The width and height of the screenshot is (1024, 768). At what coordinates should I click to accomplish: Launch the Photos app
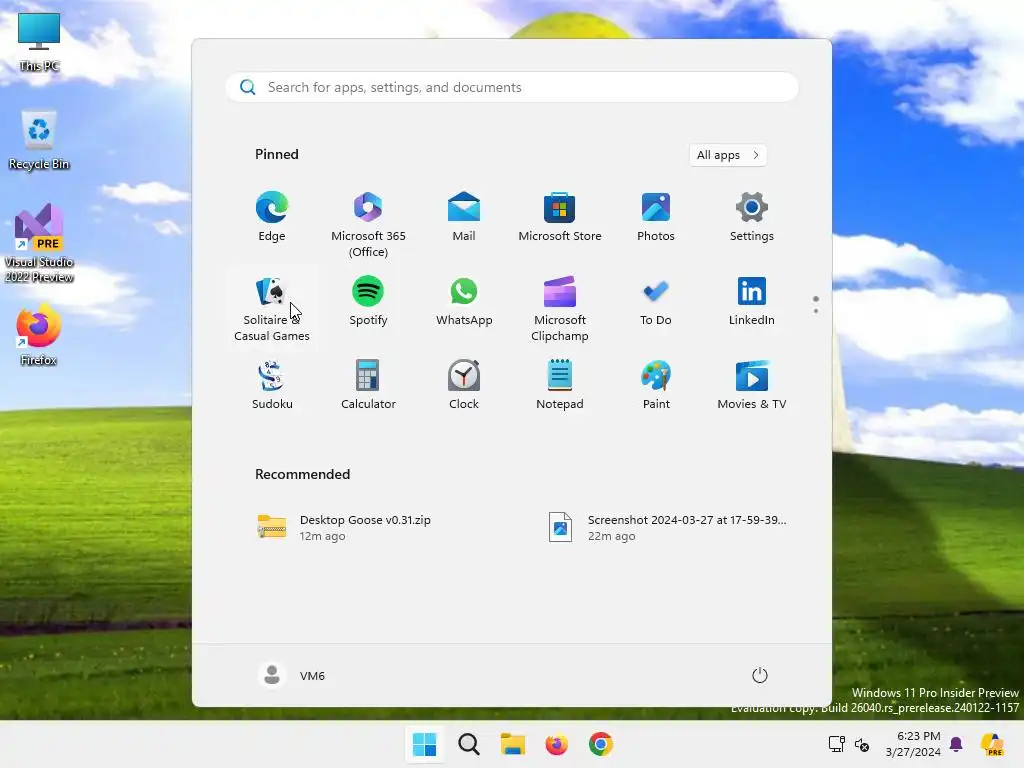point(656,217)
